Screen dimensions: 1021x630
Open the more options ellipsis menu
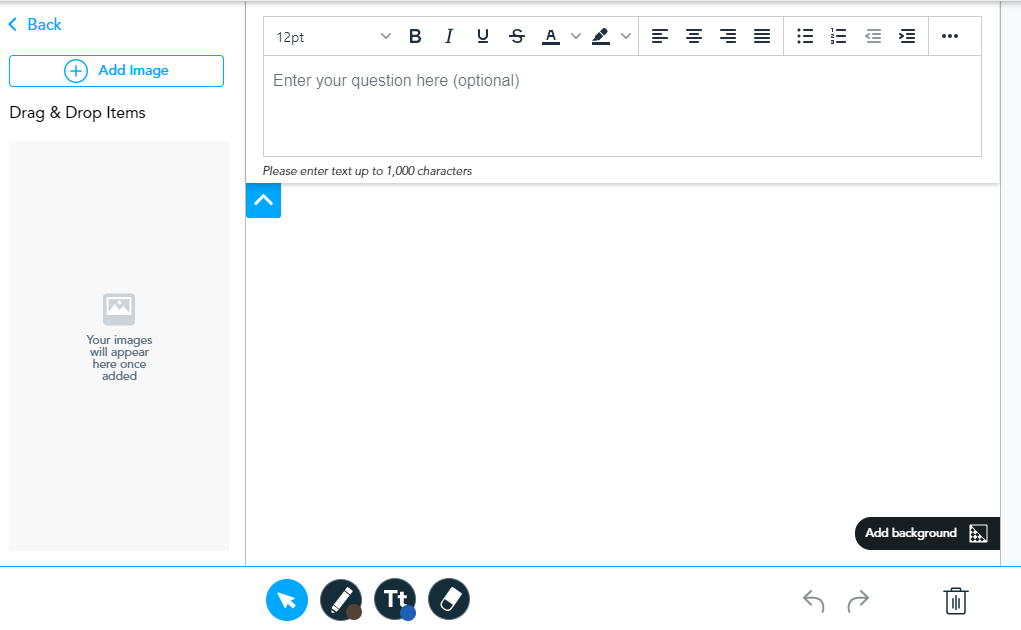point(950,36)
